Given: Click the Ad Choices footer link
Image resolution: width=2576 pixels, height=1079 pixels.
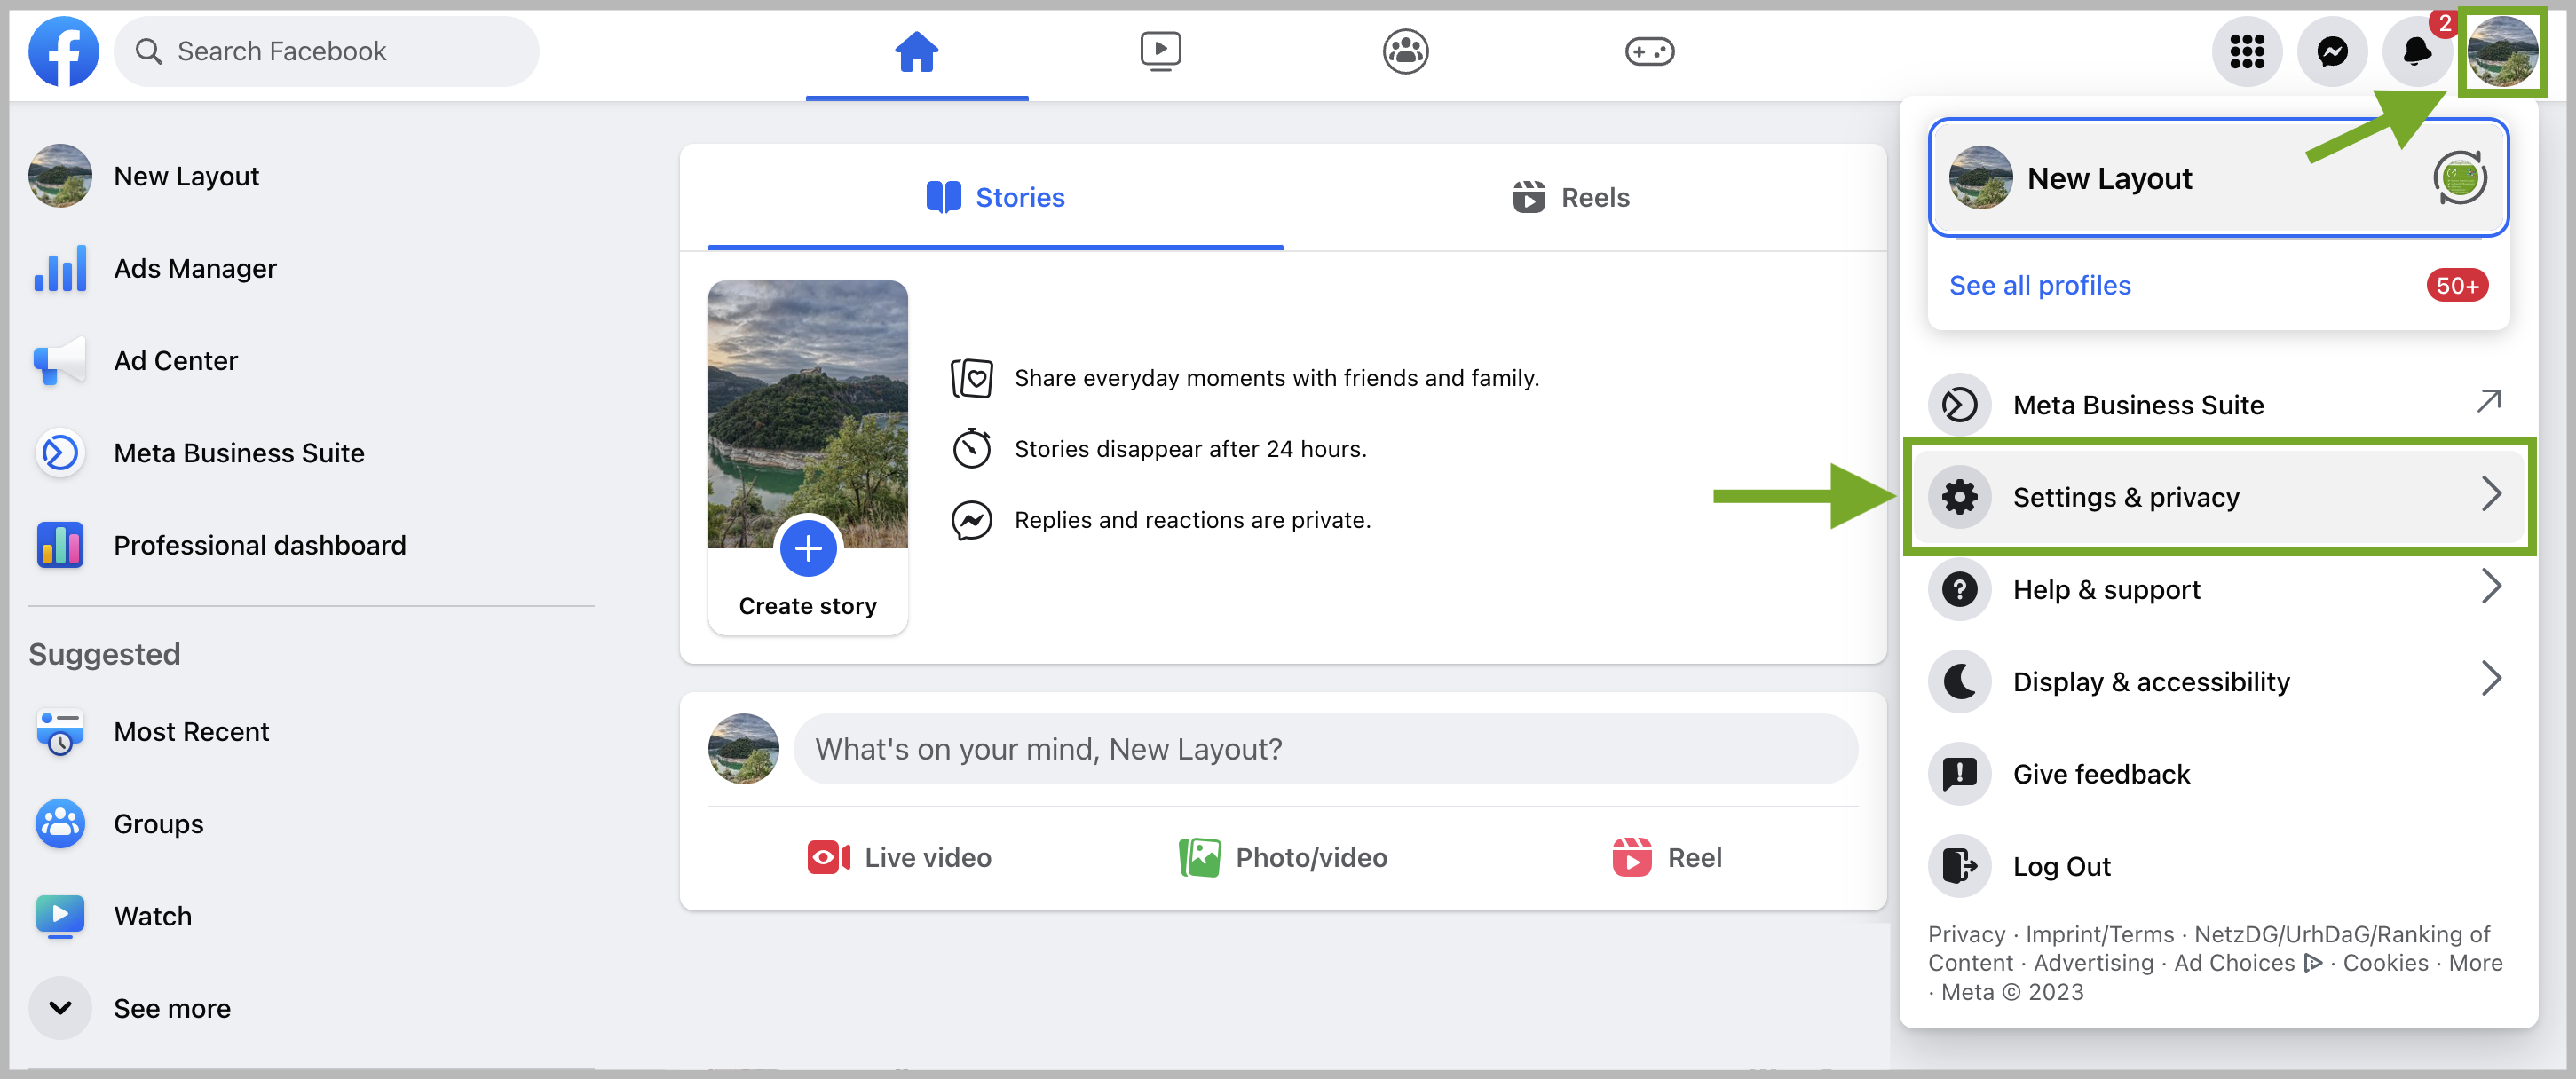Looking at the screenshot, I should click(2246, 962).
